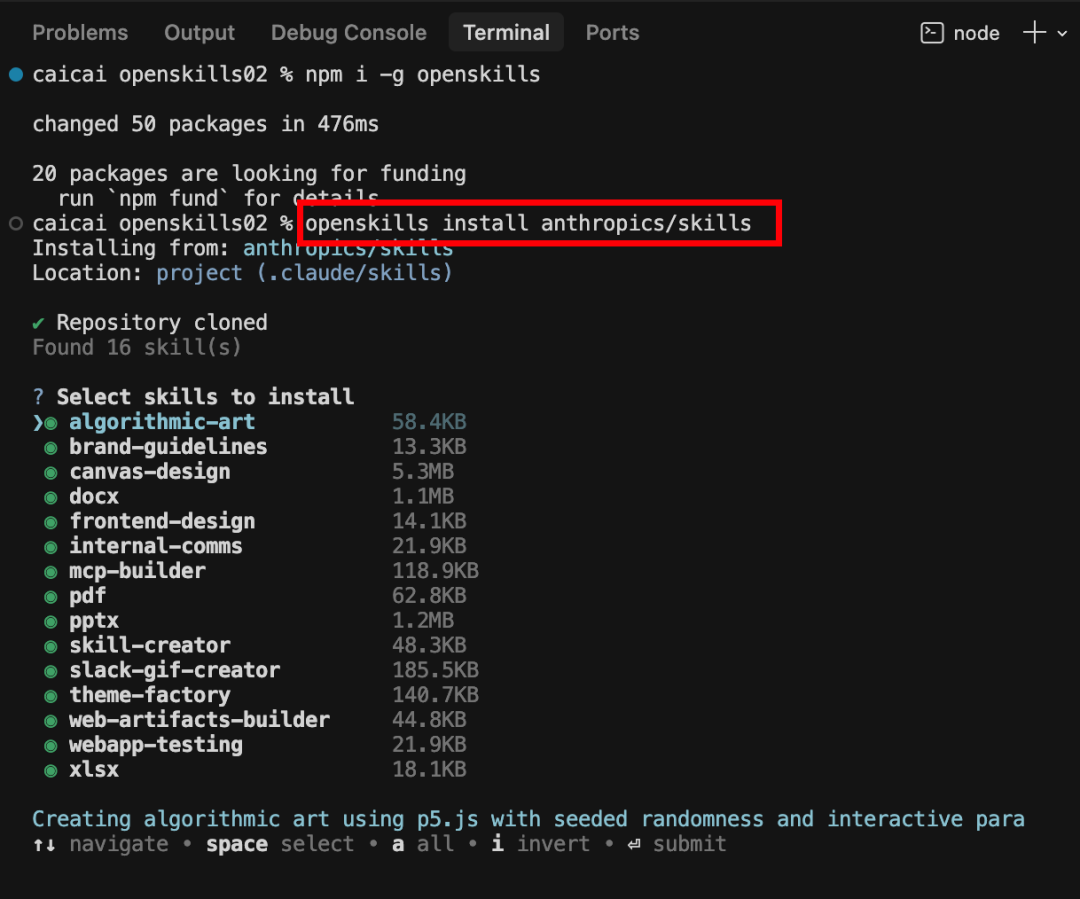Screen dimensions: 1080x899
Task: Toggle the internal-comms selection dot
Action: (51, 547)
